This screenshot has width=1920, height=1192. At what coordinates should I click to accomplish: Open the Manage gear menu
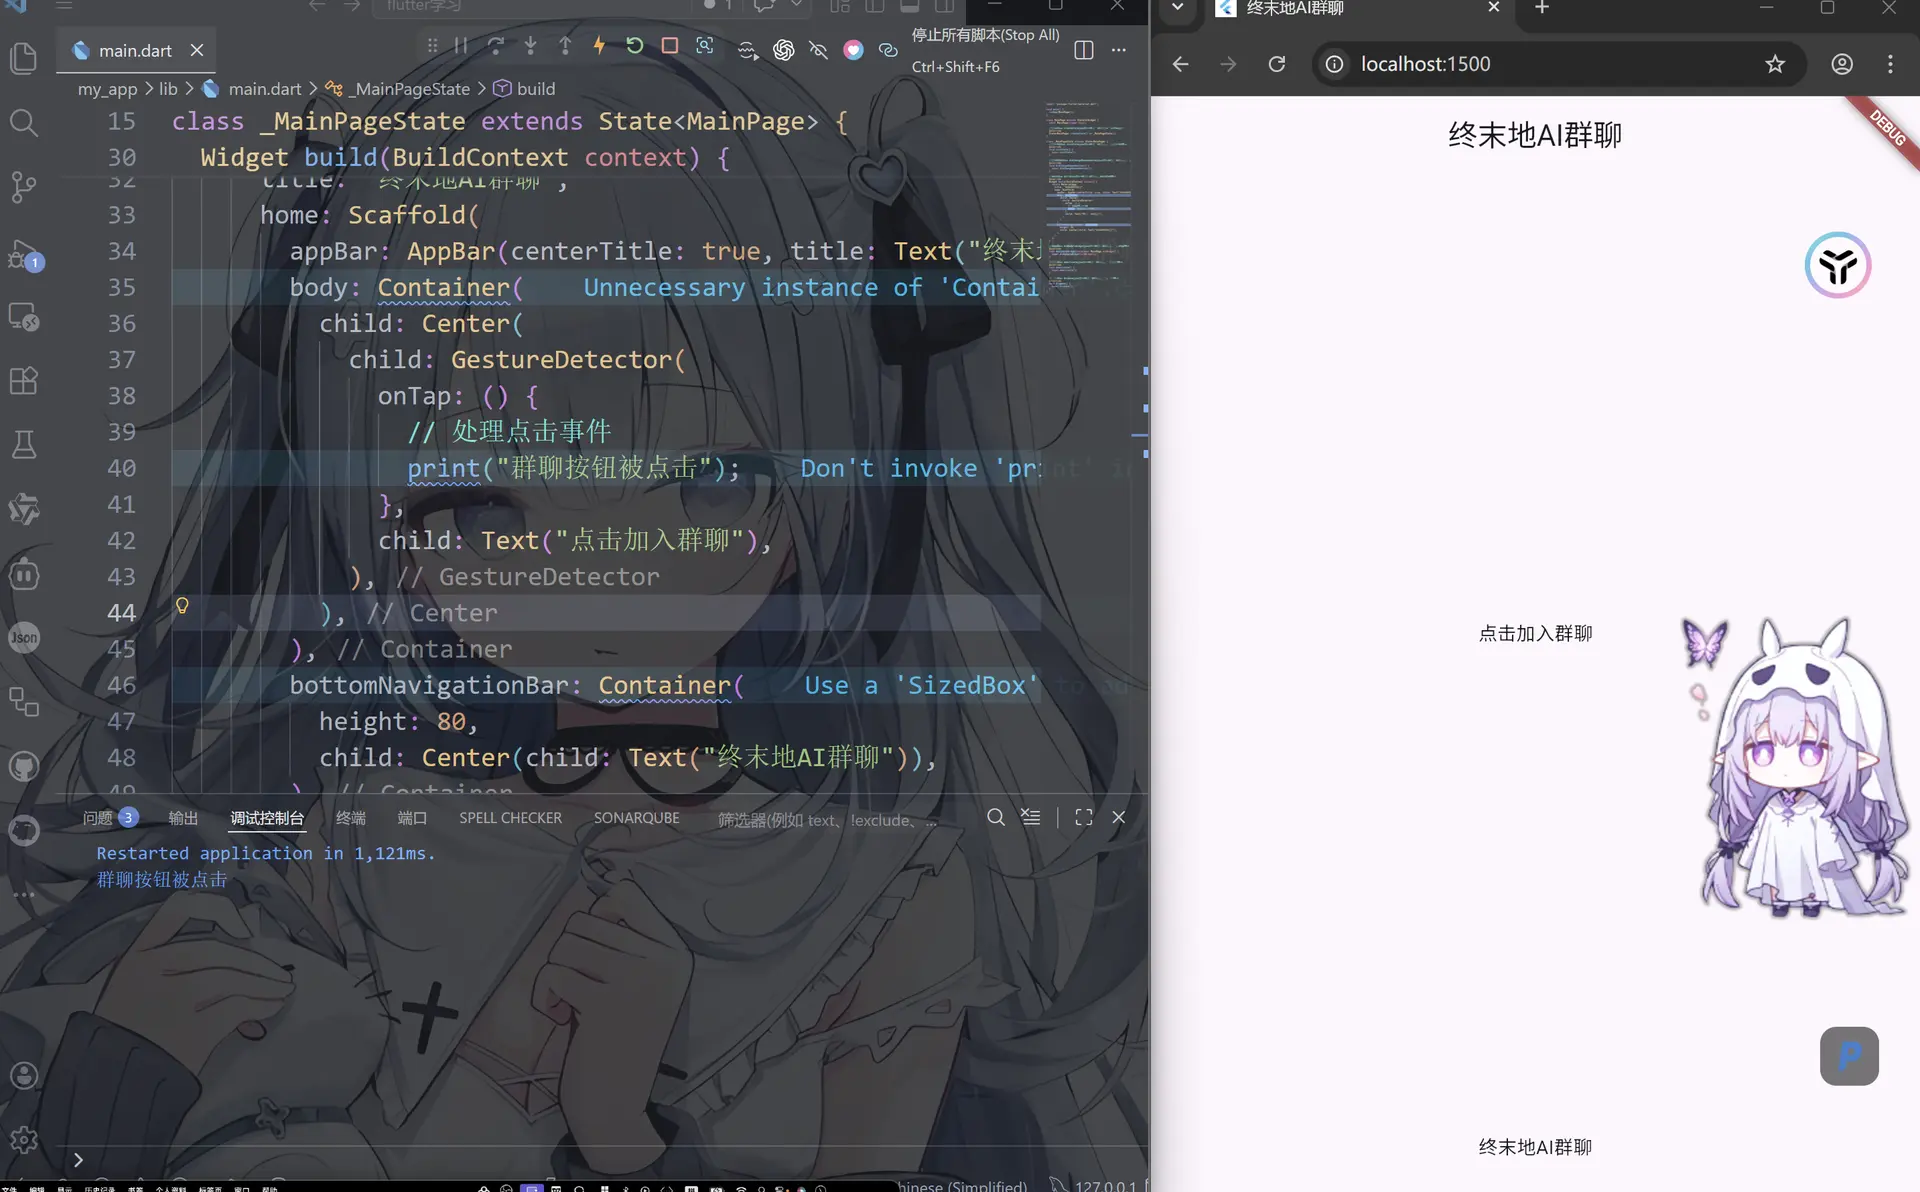coord(24,1139)
